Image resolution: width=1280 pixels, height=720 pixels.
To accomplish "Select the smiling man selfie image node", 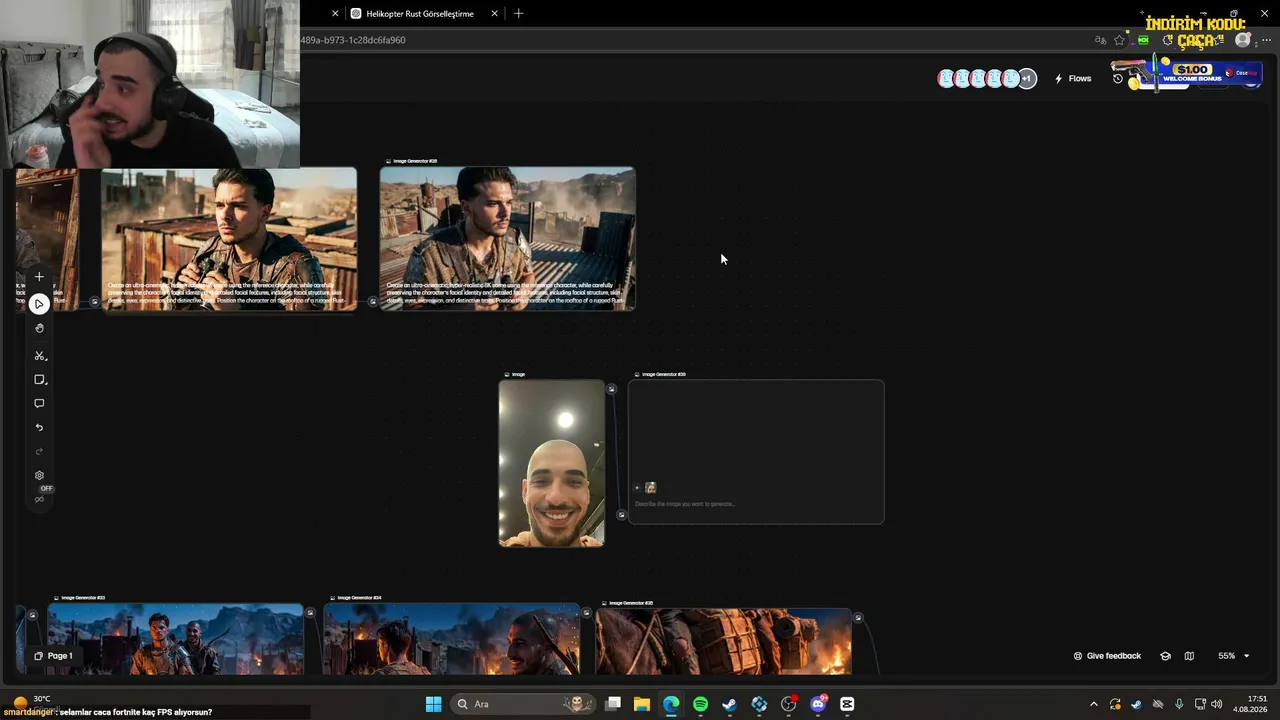I will (552, 463).
